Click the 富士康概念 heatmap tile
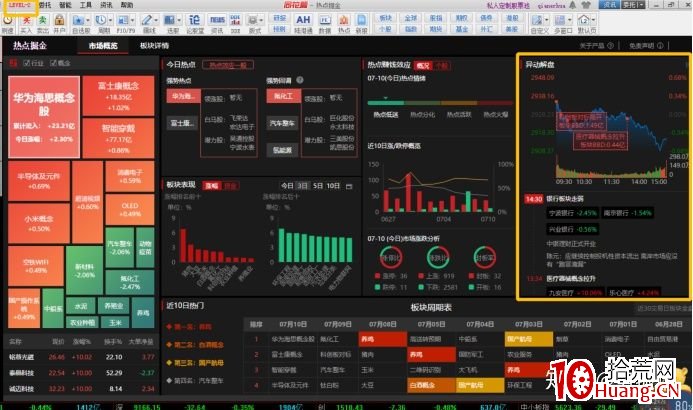The height and width of the screenshot is (410, 693). pos(118,96)
